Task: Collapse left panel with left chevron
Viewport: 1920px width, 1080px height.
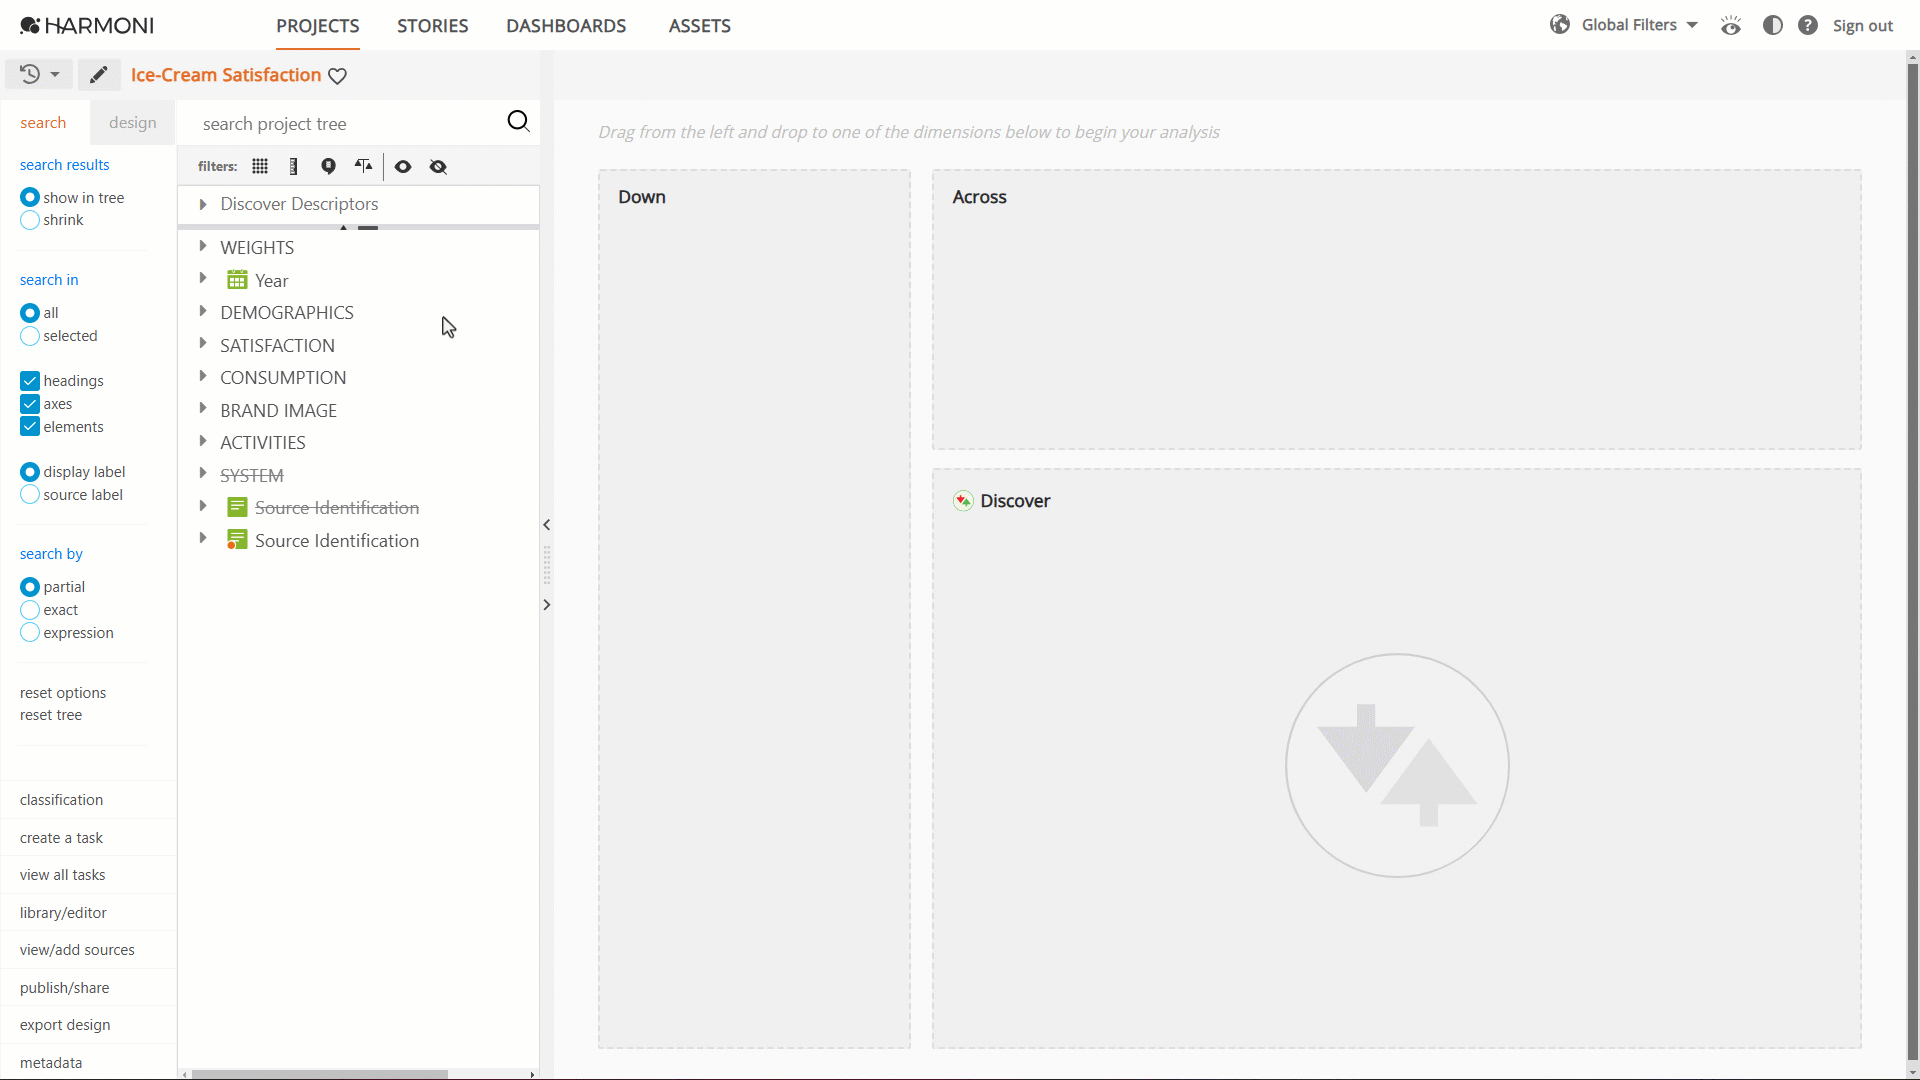Action: 546,525
